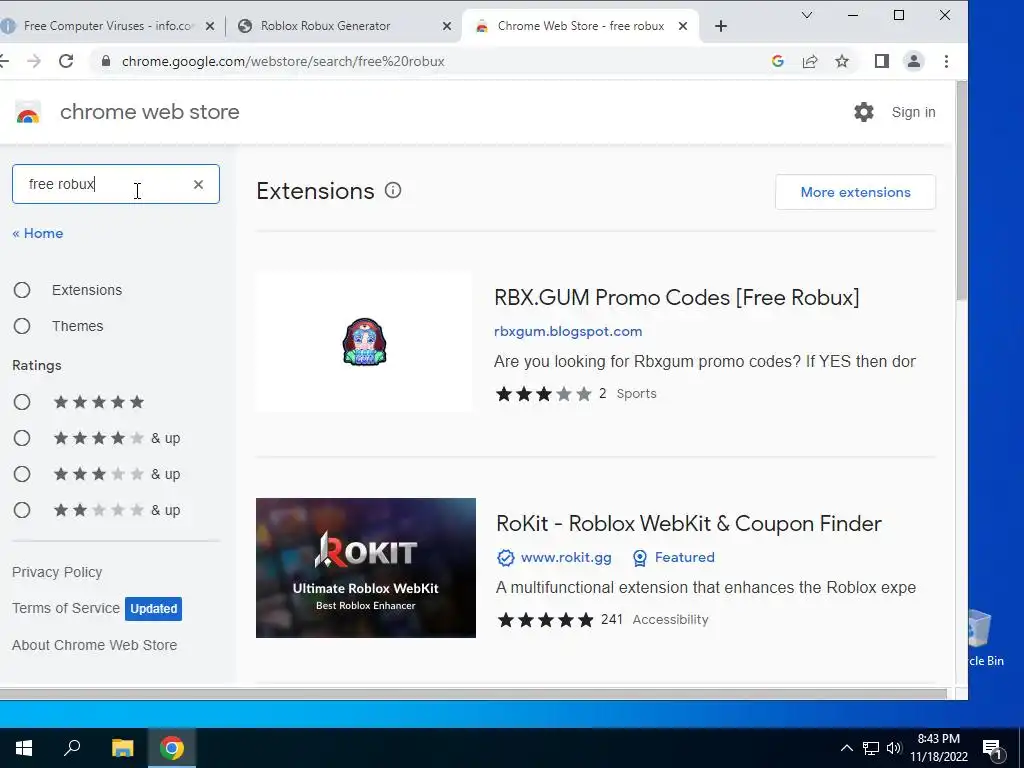Click the Recycle Bin desktop icon
The height and width of the screenshot is (768, 1024).
tap(985, 637)
